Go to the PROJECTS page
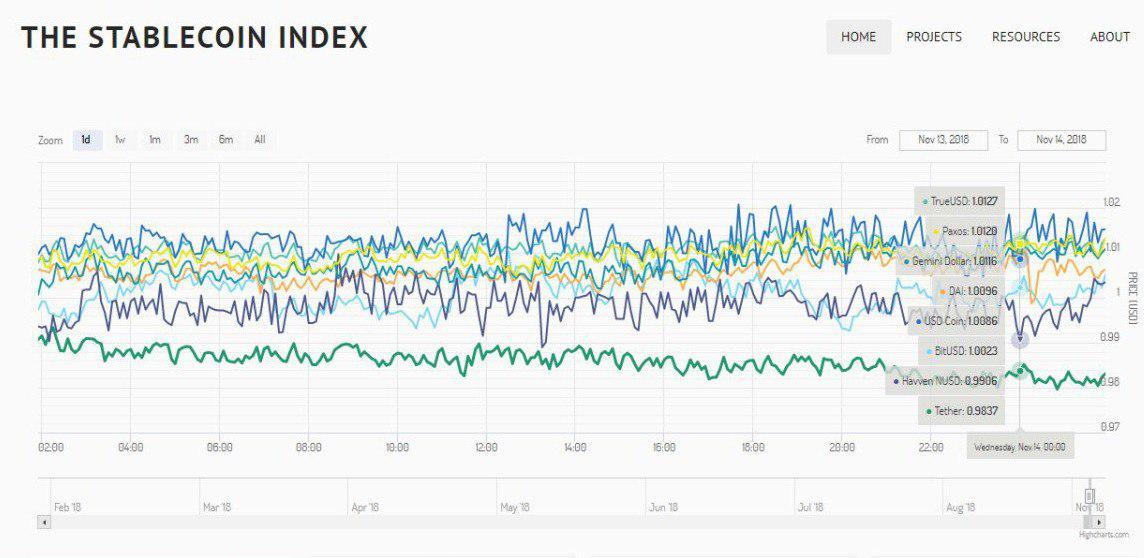The image size is (1144, 558). (x=934, y=36)
